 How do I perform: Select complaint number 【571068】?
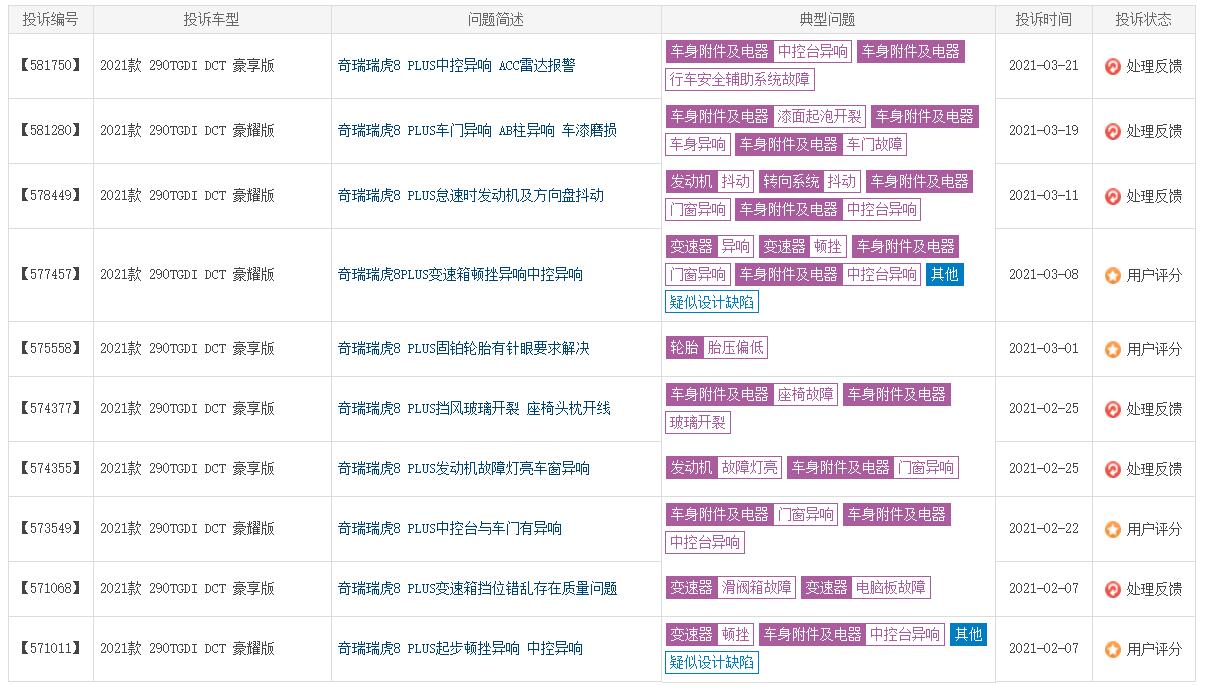point(50,588)
